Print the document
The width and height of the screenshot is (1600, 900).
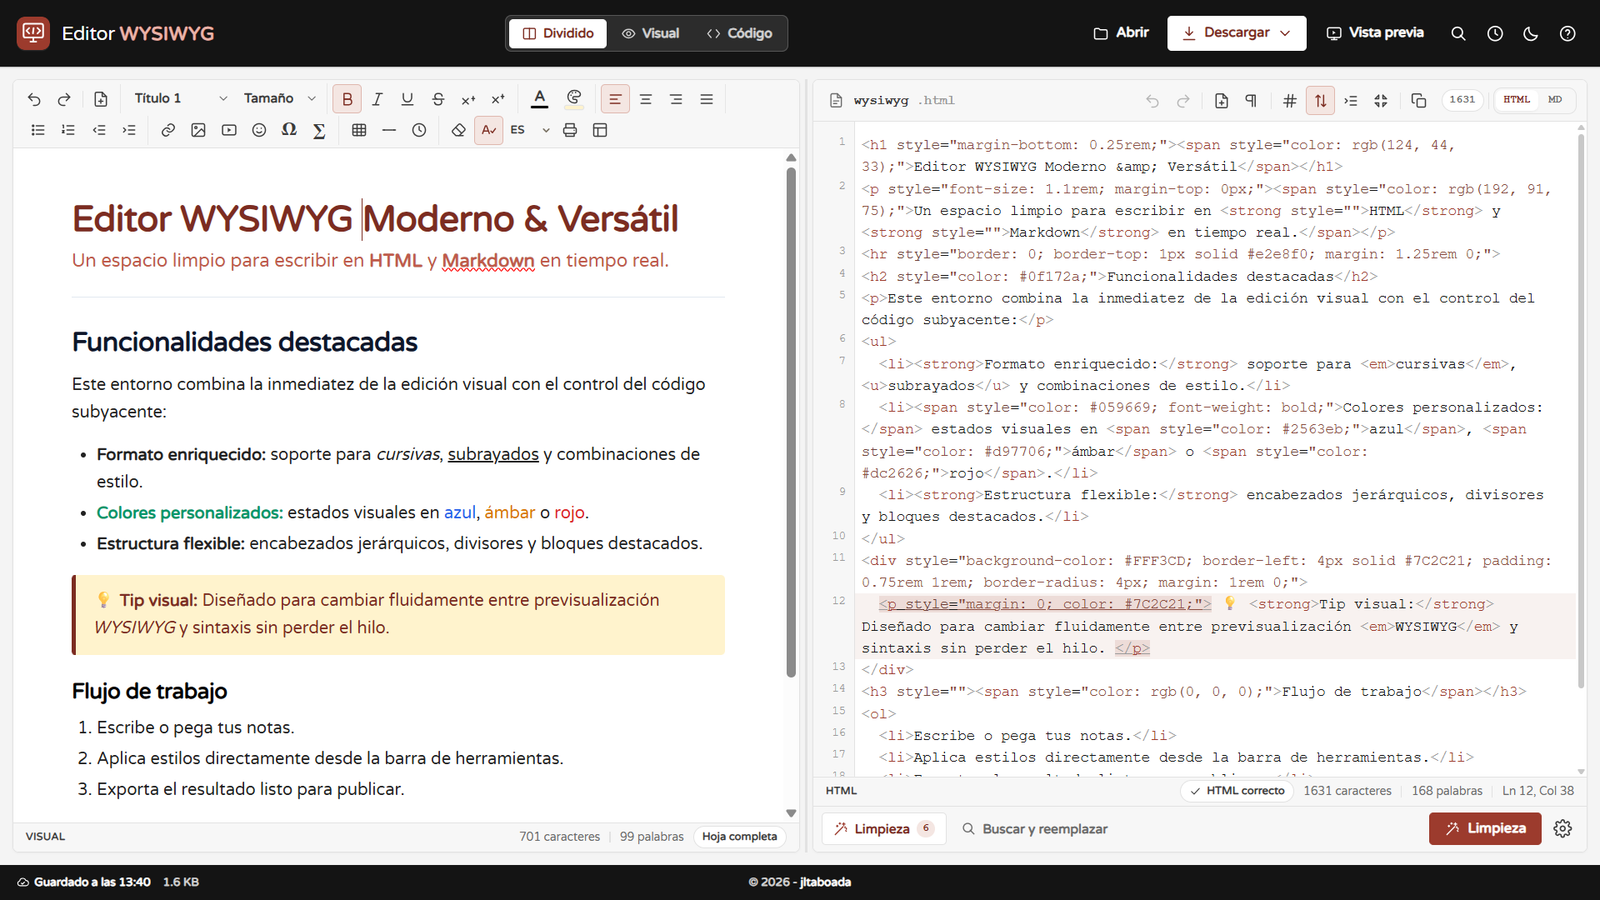[x=570, y=130]
